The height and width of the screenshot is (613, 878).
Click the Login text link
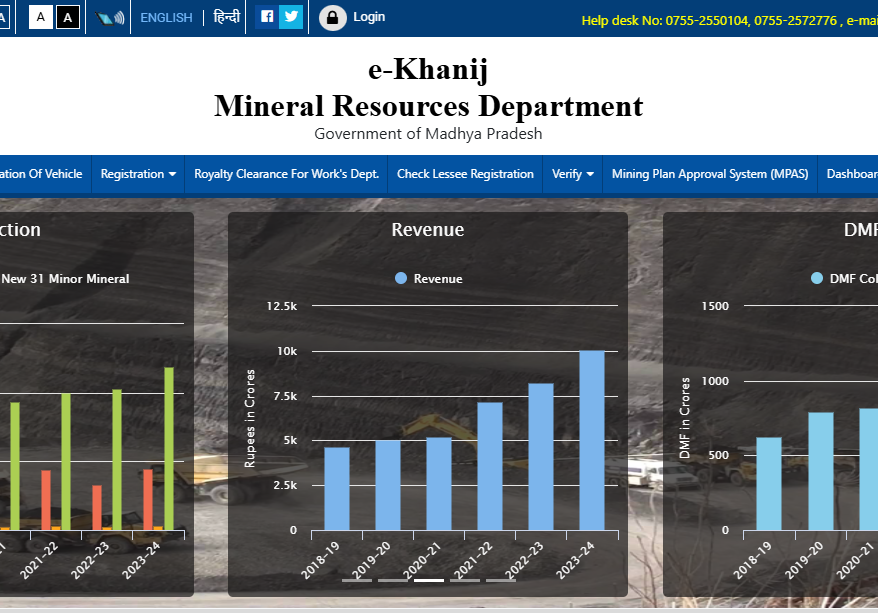click(x=369, y=17)
